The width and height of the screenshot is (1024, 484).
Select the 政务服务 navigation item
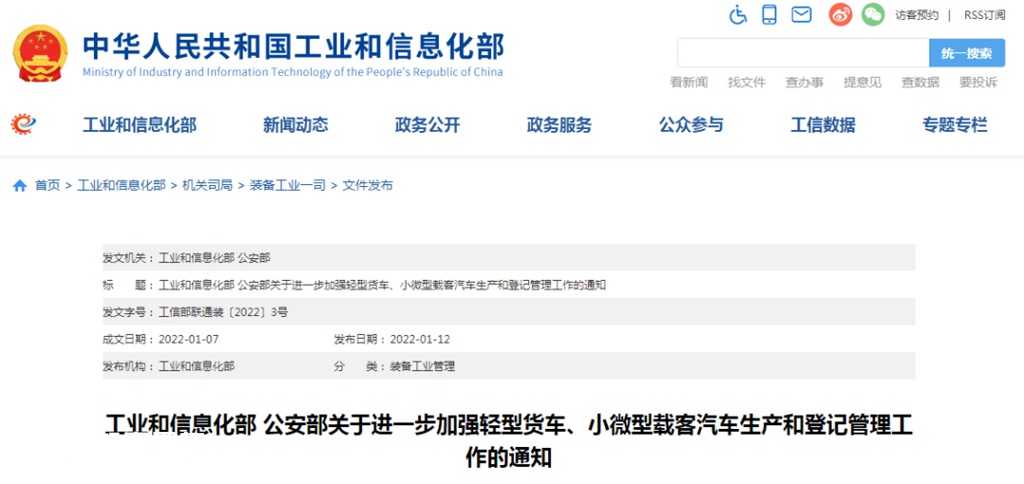point(559,125)
